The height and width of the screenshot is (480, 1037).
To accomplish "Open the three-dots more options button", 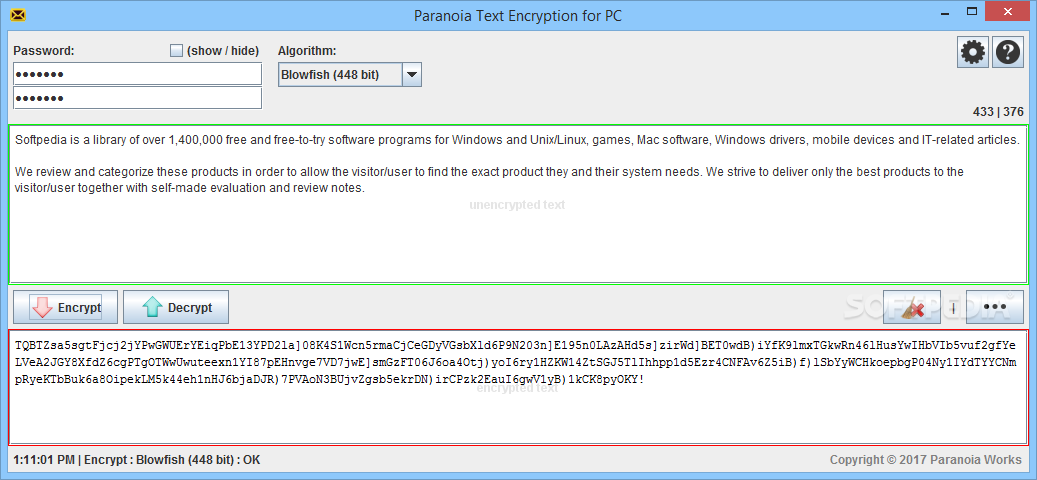I will click(995, 307).
